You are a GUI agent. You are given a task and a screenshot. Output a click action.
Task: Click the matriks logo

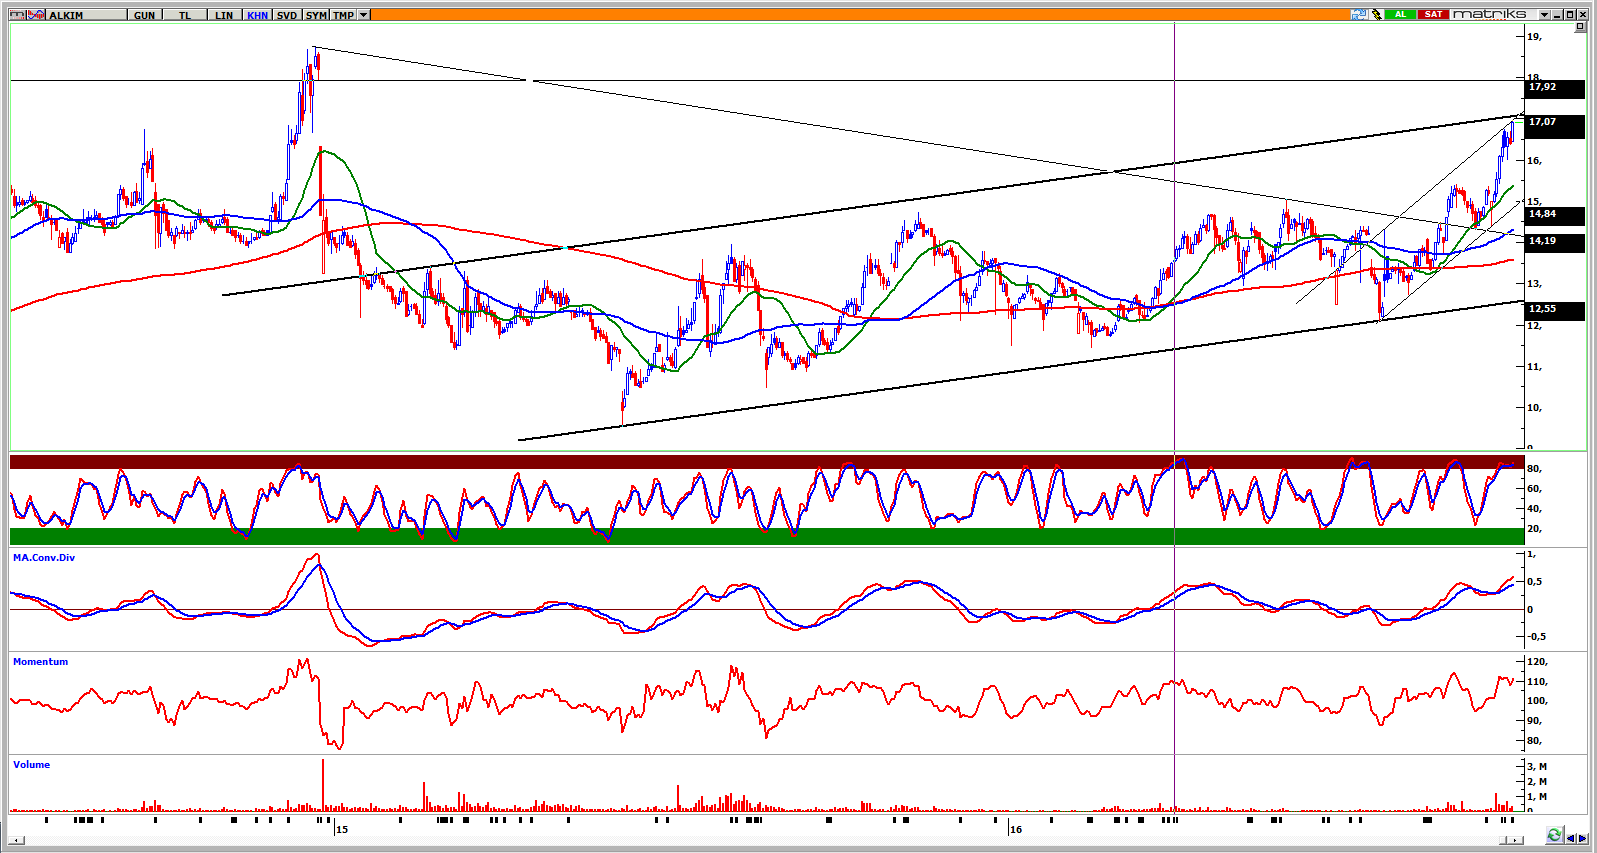[x=1490, y=14]
